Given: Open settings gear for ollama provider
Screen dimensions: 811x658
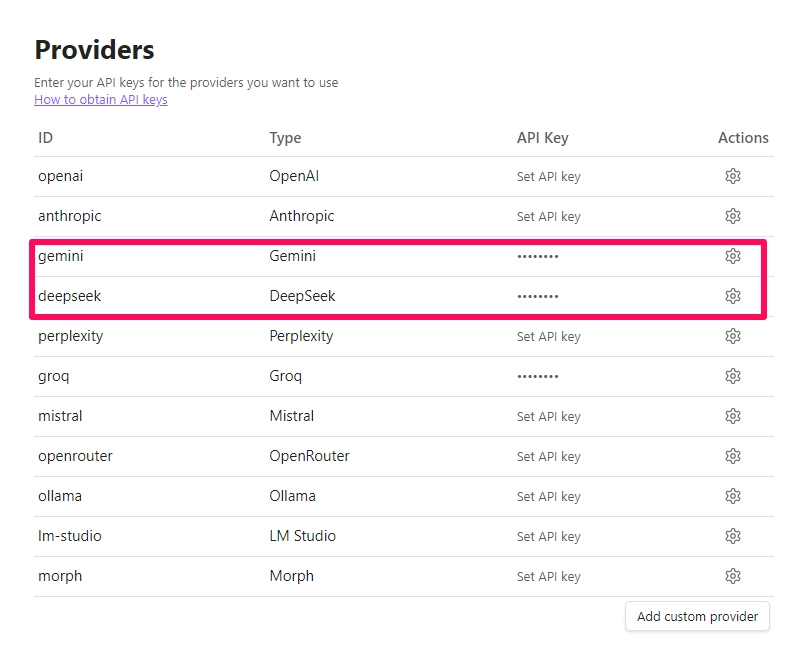Looking at the screenshot, I should (x=732, y=496).
